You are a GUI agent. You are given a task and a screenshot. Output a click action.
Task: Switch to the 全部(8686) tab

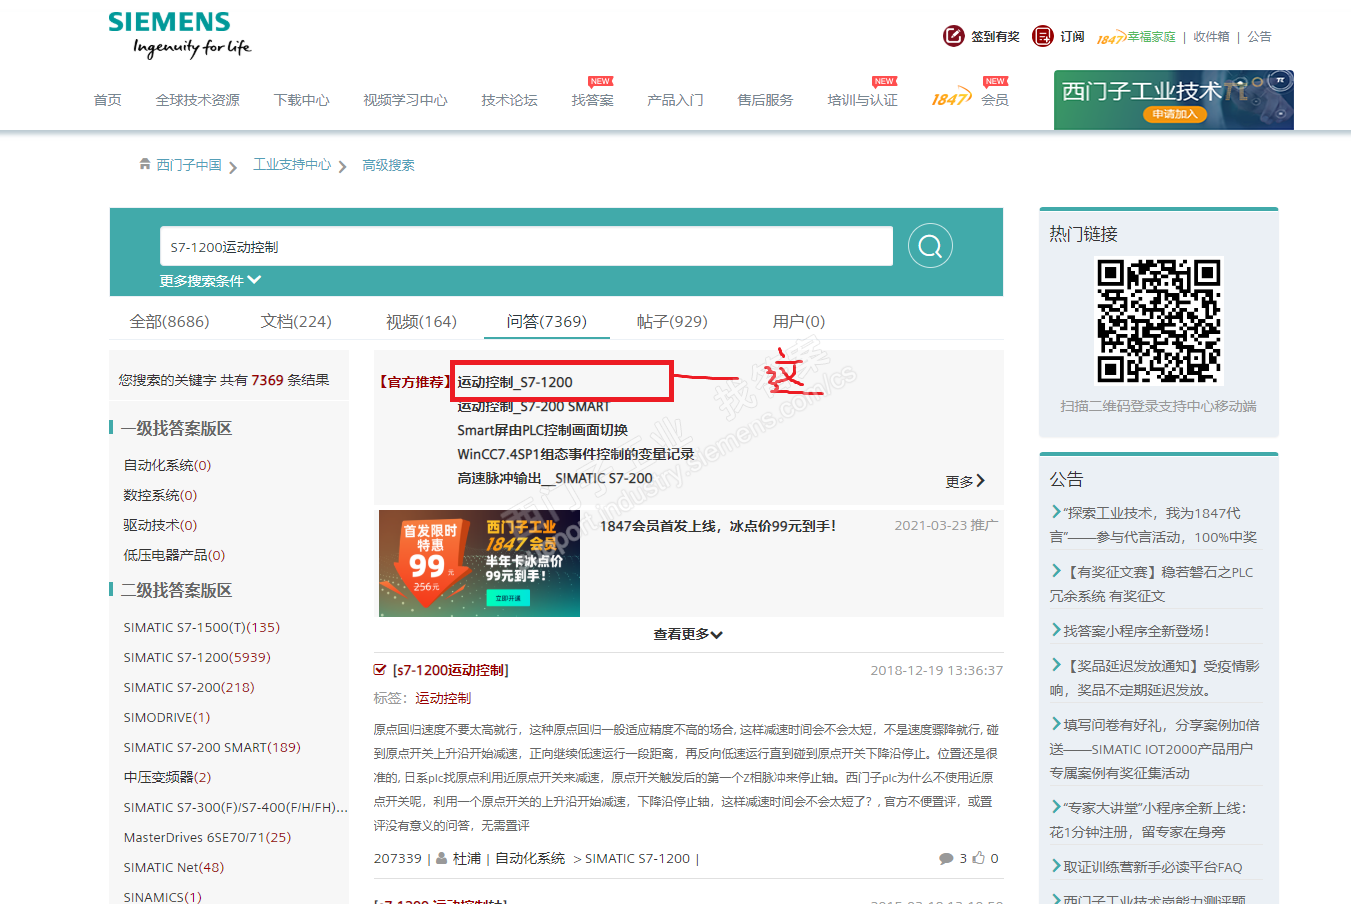point(169,321)
